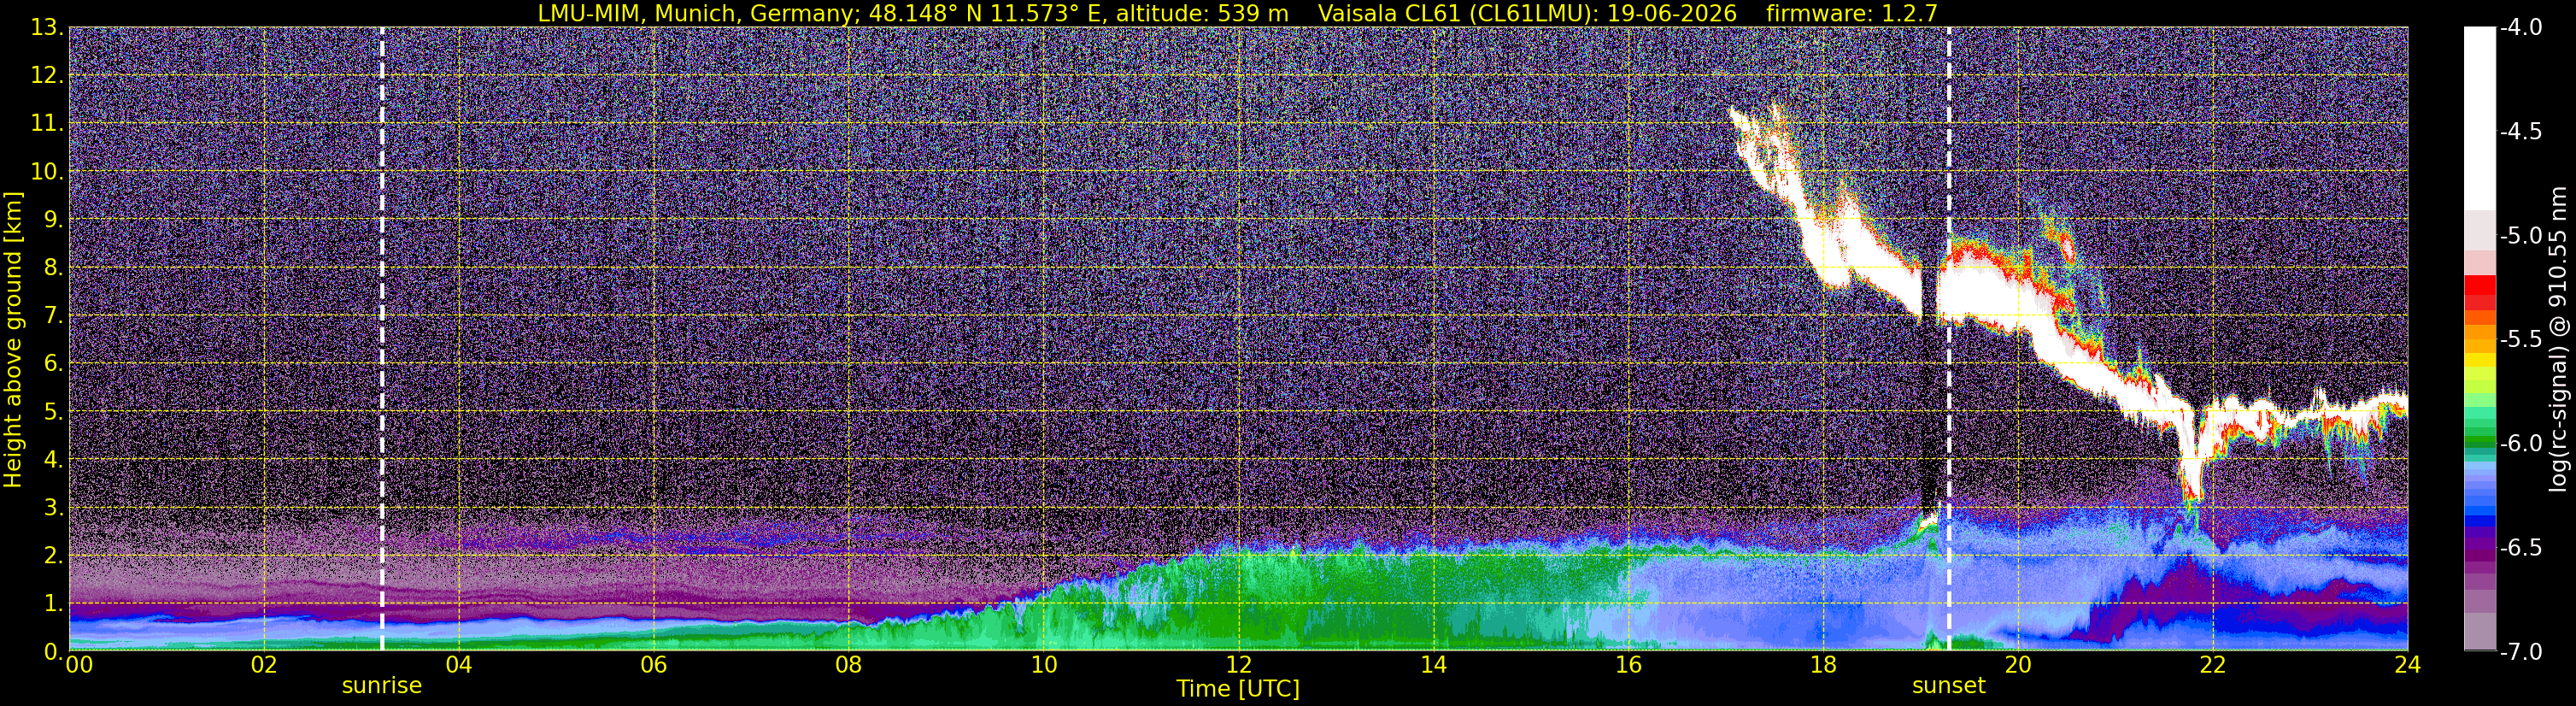
Task: Click the '11.' height tick label
Action: click(47, 124)
